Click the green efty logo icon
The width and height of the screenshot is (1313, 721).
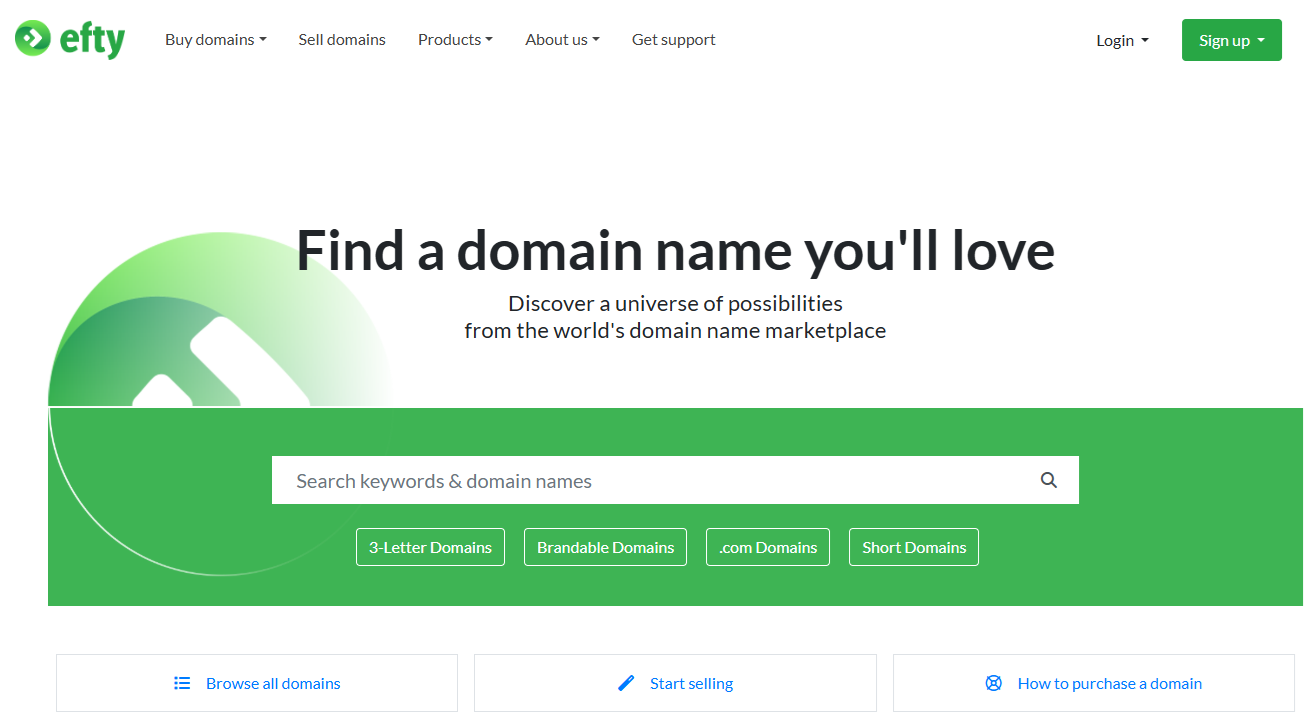32,39
